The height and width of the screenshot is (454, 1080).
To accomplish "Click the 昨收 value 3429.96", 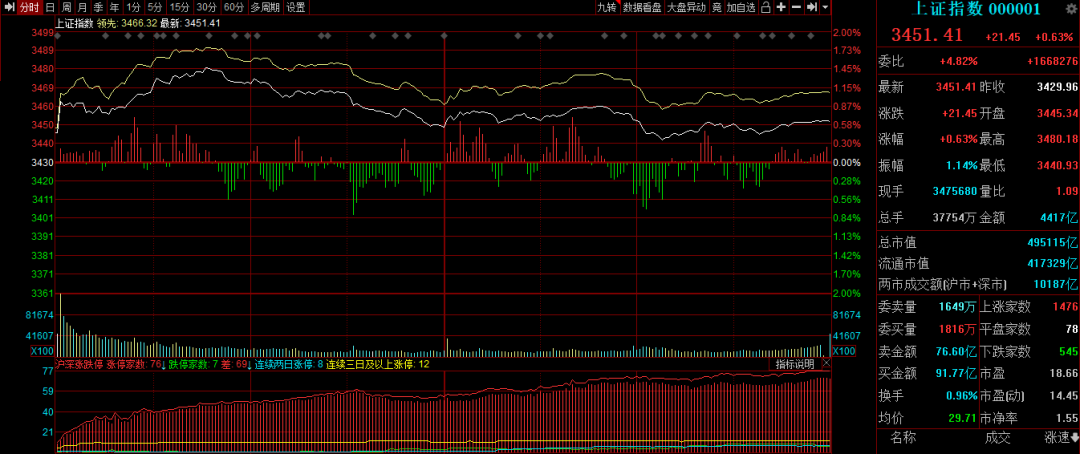I will tap(1057, 87).
